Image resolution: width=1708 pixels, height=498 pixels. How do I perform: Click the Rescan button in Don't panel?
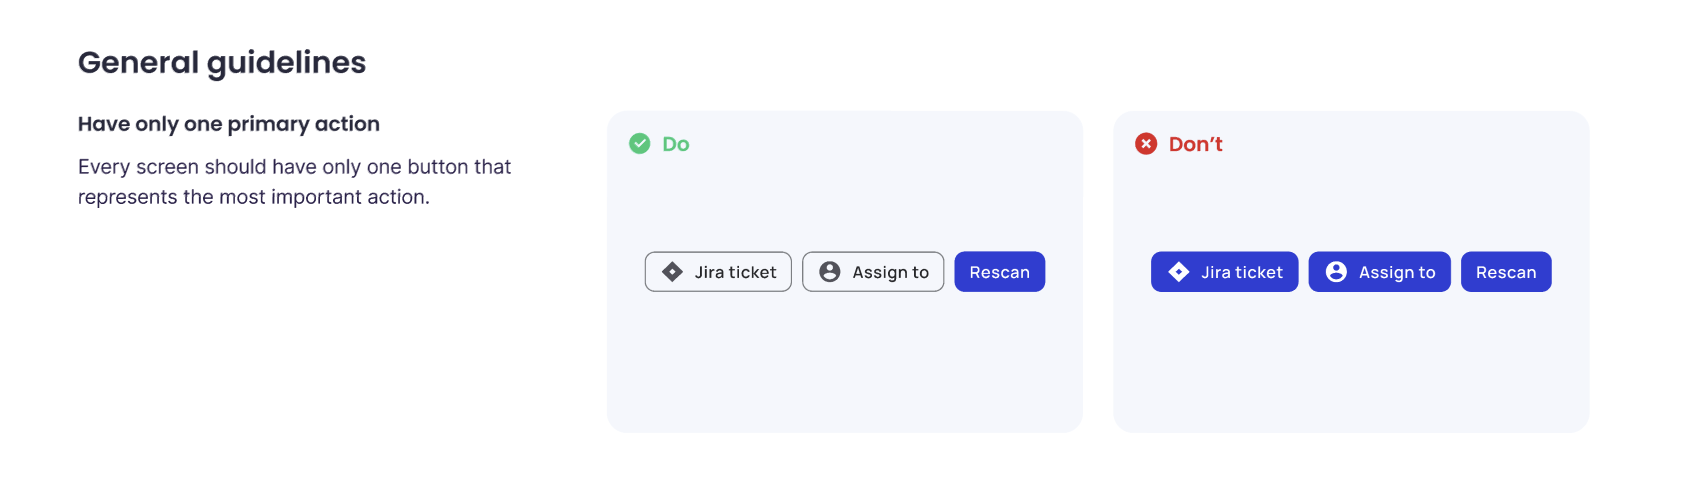[x=1506, y=272]
